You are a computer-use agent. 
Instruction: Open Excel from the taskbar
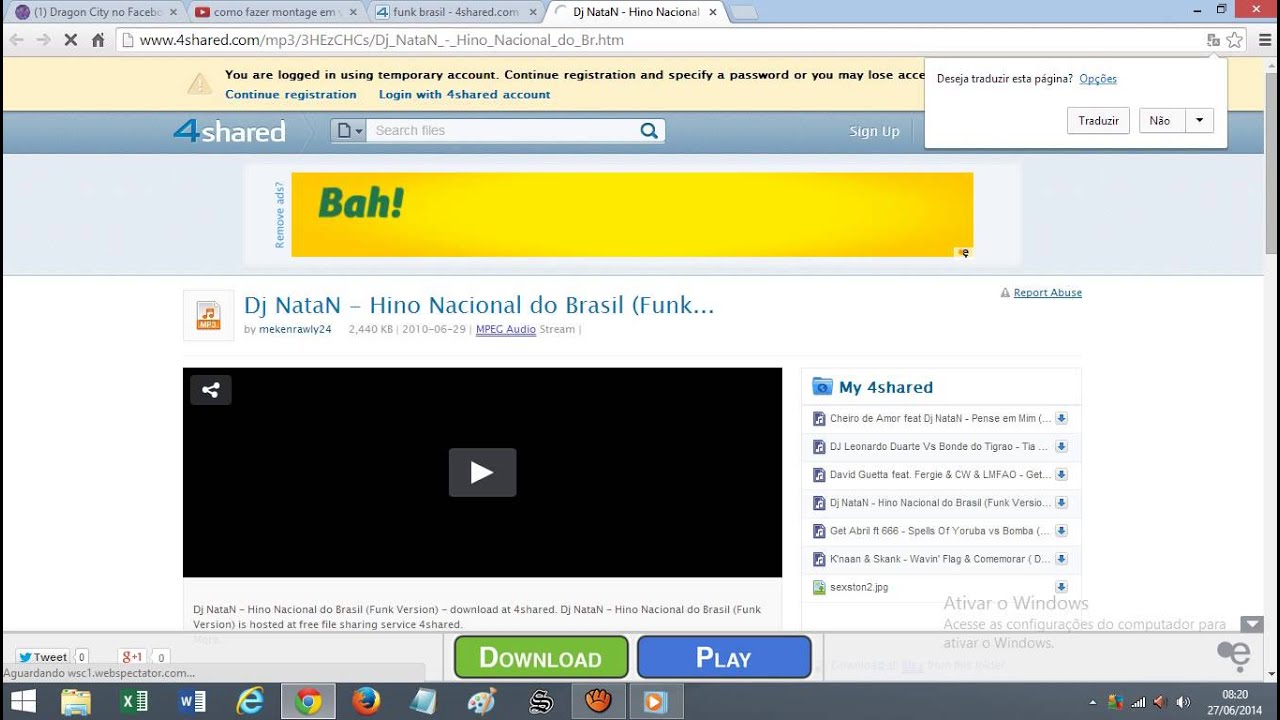[134, 701]
